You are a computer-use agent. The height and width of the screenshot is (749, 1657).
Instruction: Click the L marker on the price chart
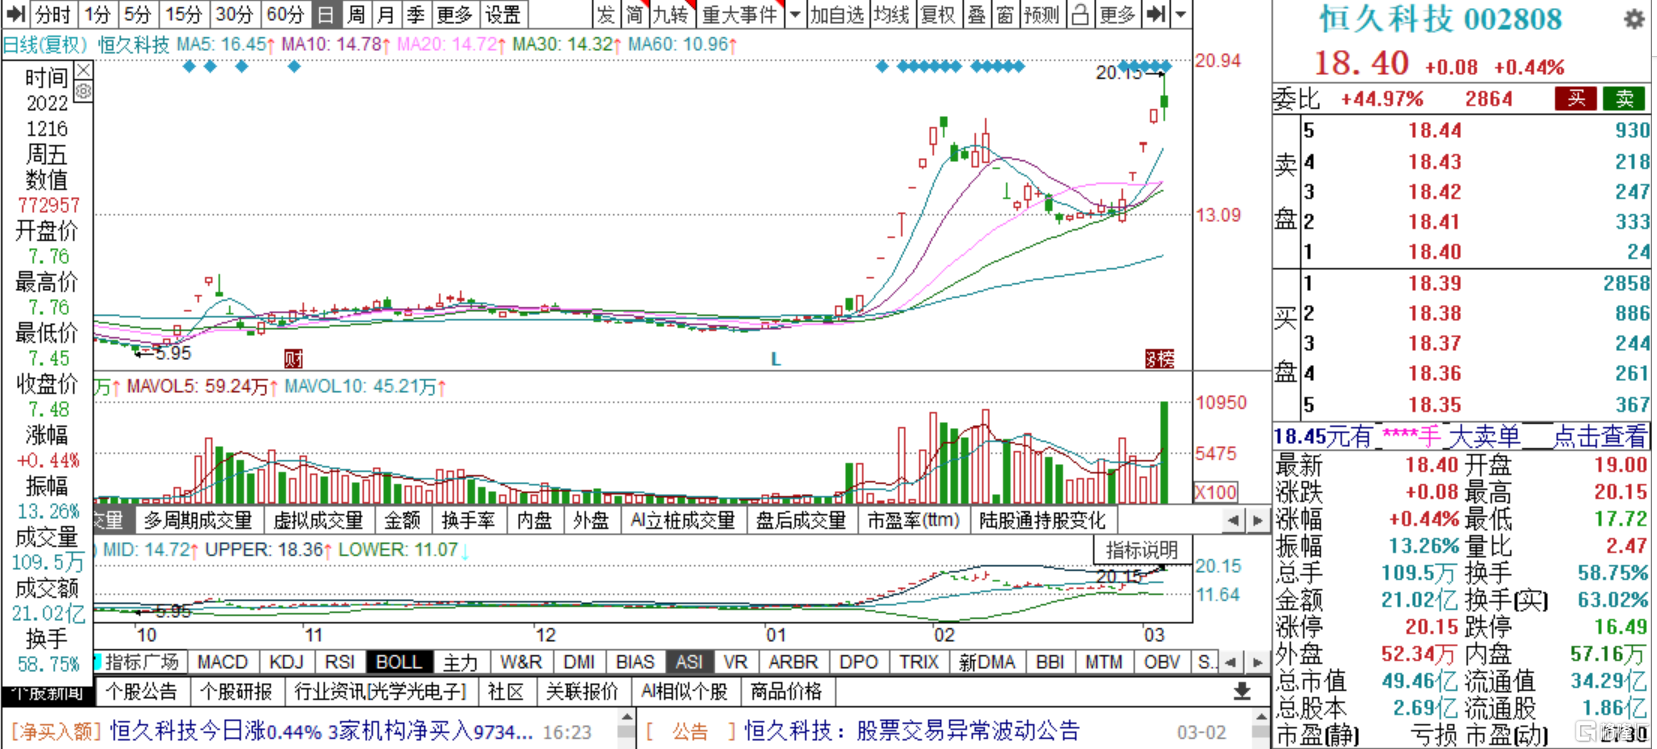pos(775,358)
